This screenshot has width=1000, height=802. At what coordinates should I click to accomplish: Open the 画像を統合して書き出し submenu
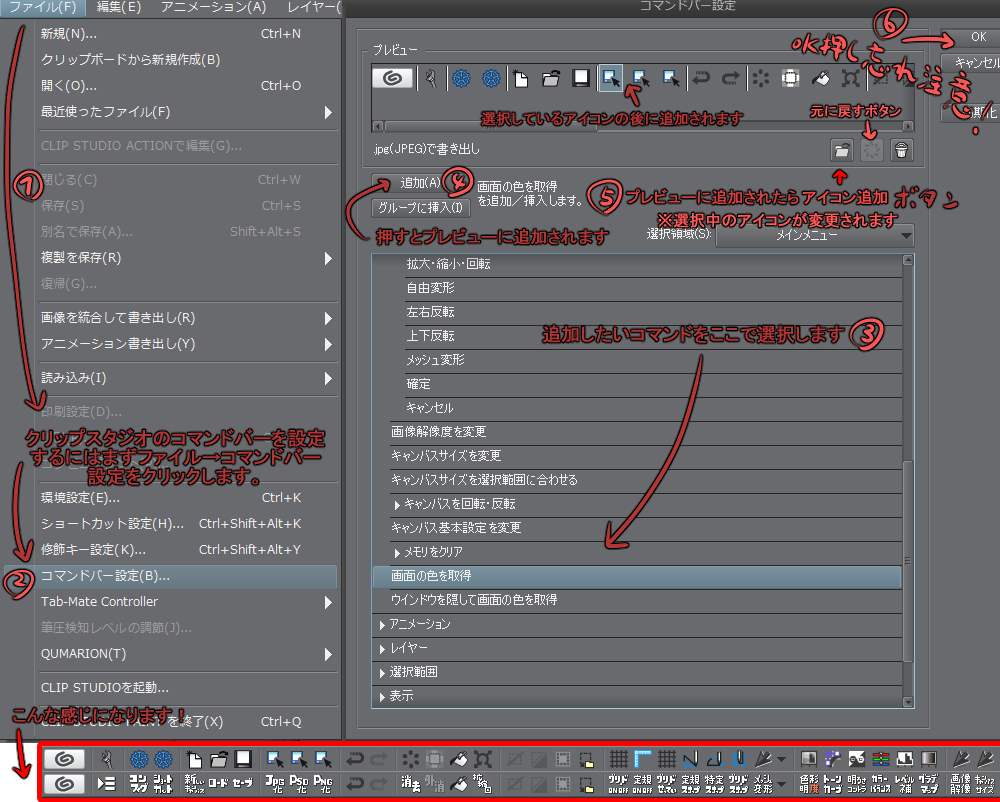[188, 318]
